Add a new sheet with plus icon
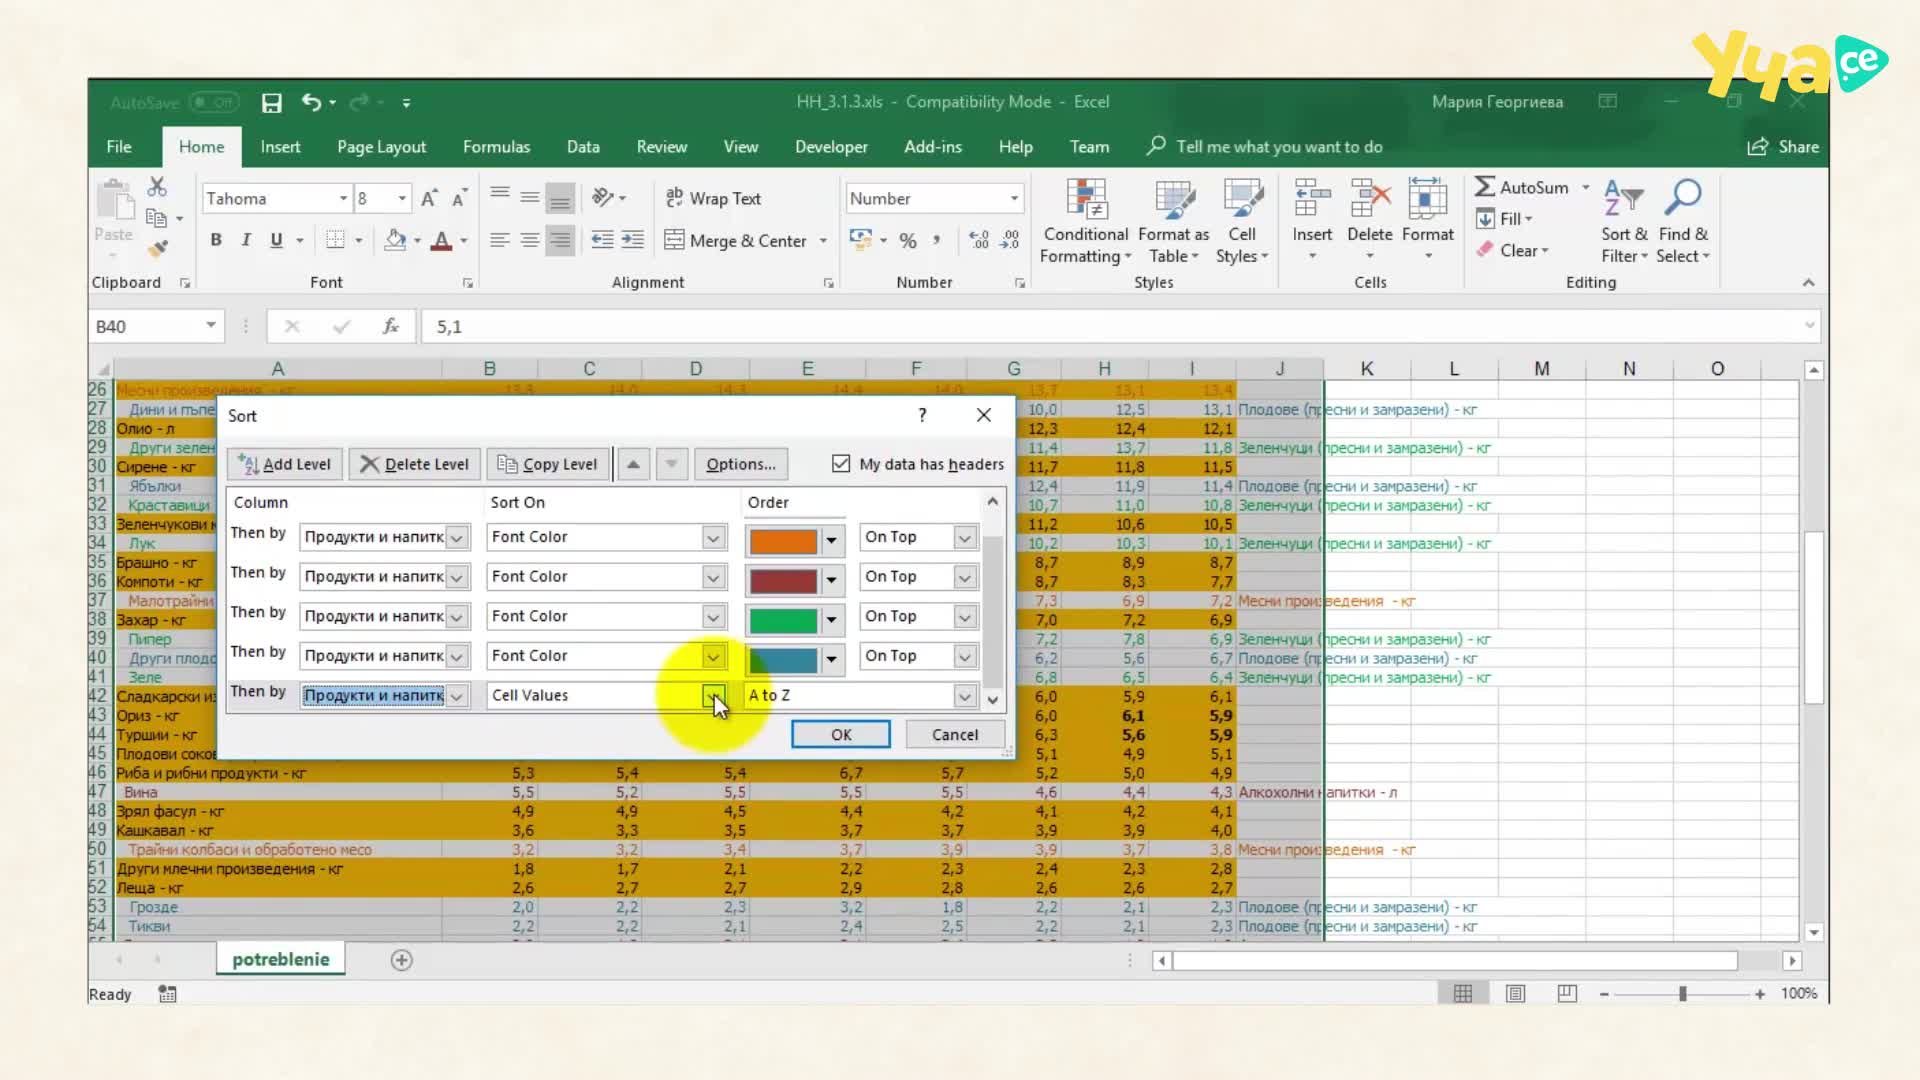1920x1080 pixels. [401, 960]
